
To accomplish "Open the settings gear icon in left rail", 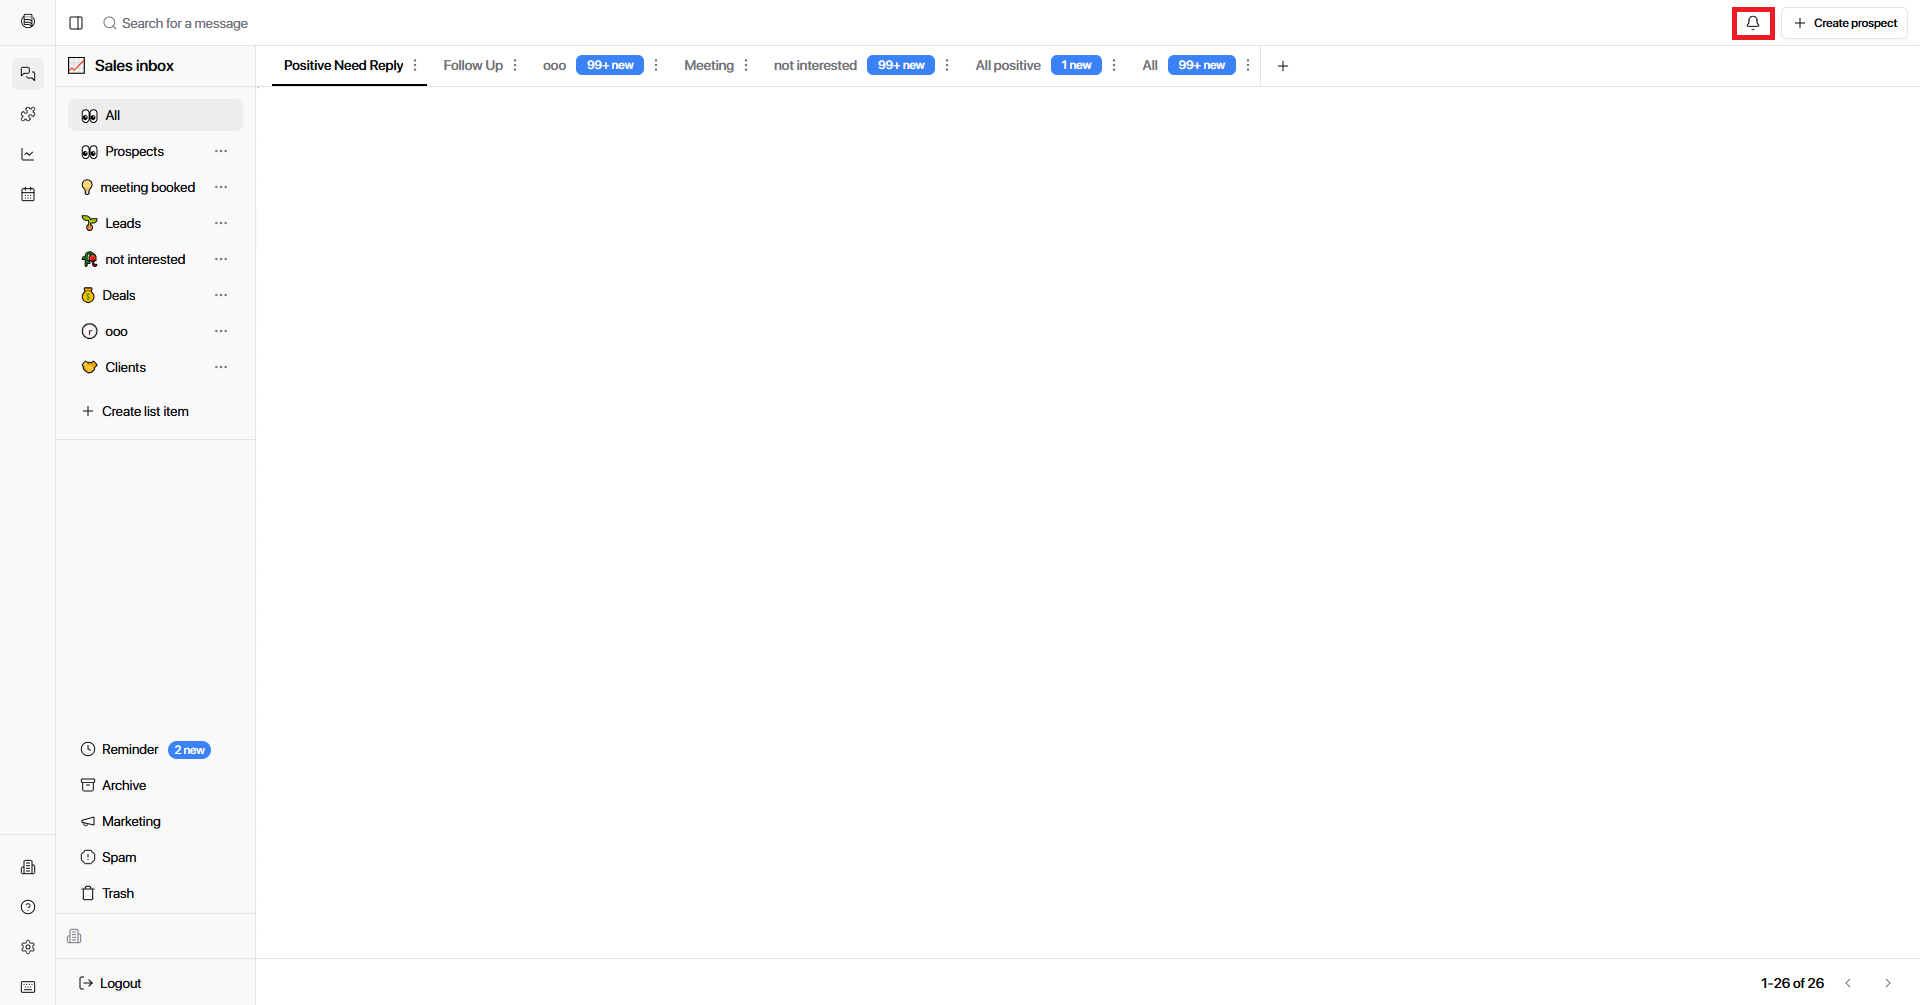I will [28, 947].
